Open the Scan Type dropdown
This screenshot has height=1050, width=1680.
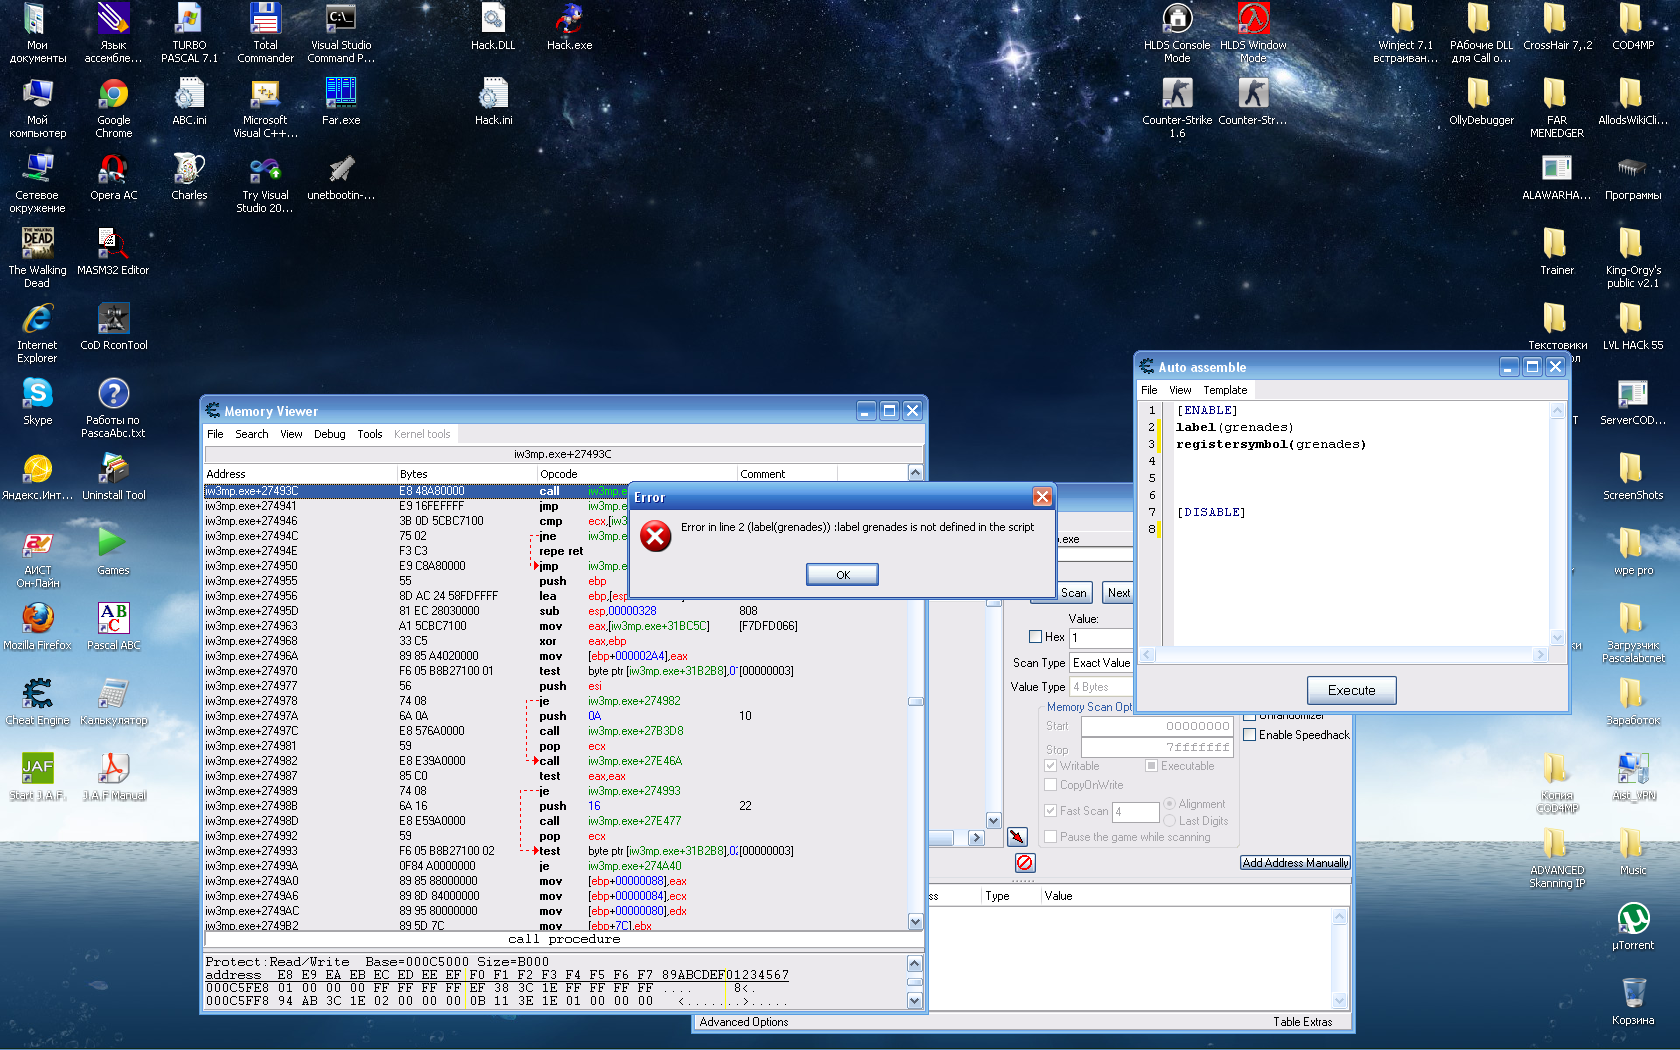click(x=1100, y=663)
